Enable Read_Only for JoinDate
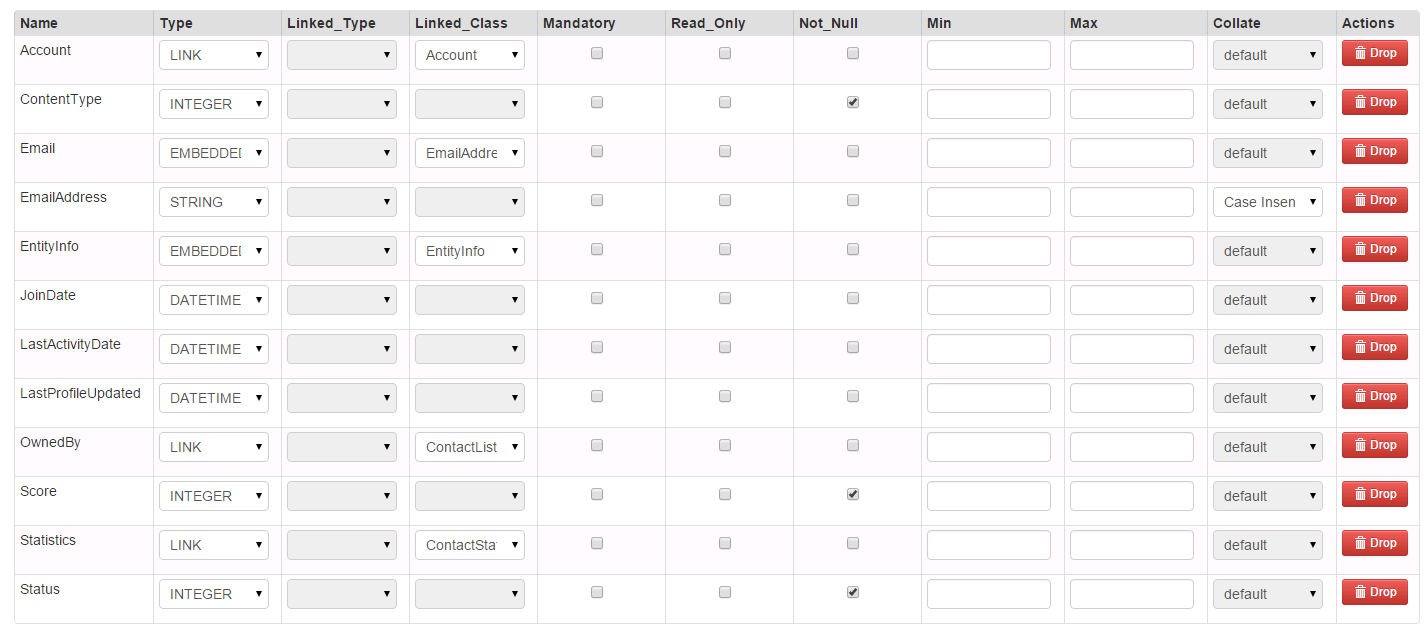 pos(725,298)
